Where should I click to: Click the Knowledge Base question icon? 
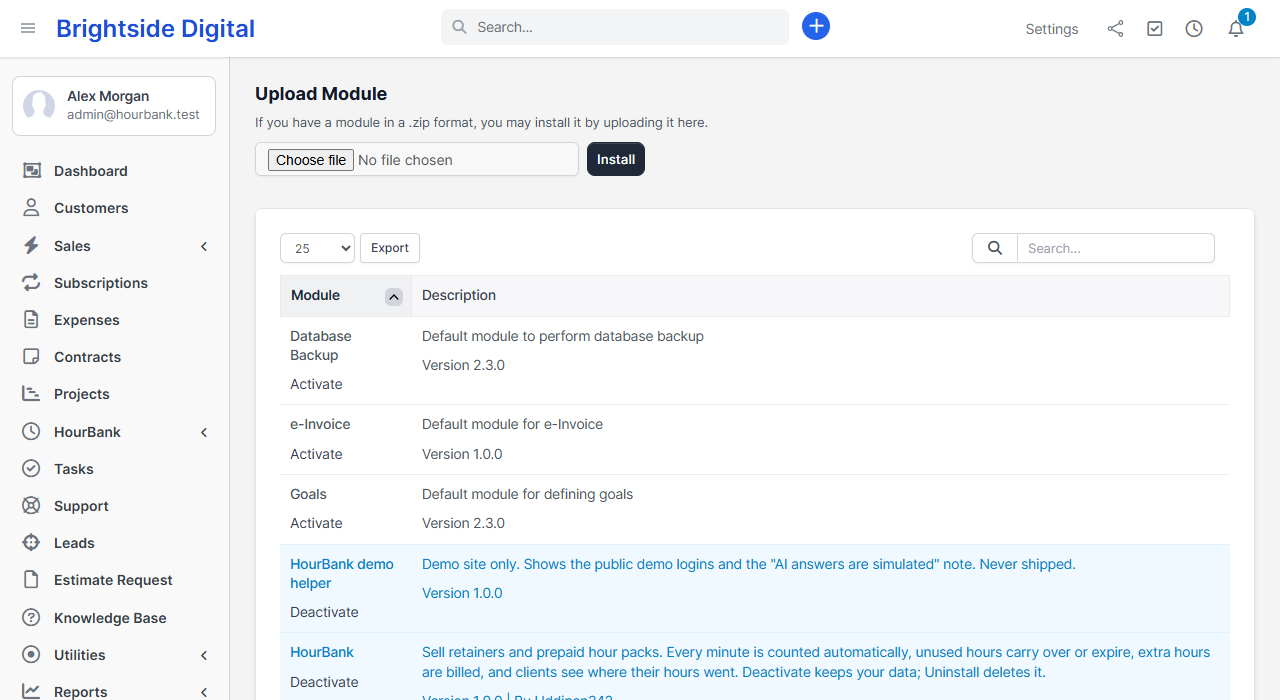(32, 618)
